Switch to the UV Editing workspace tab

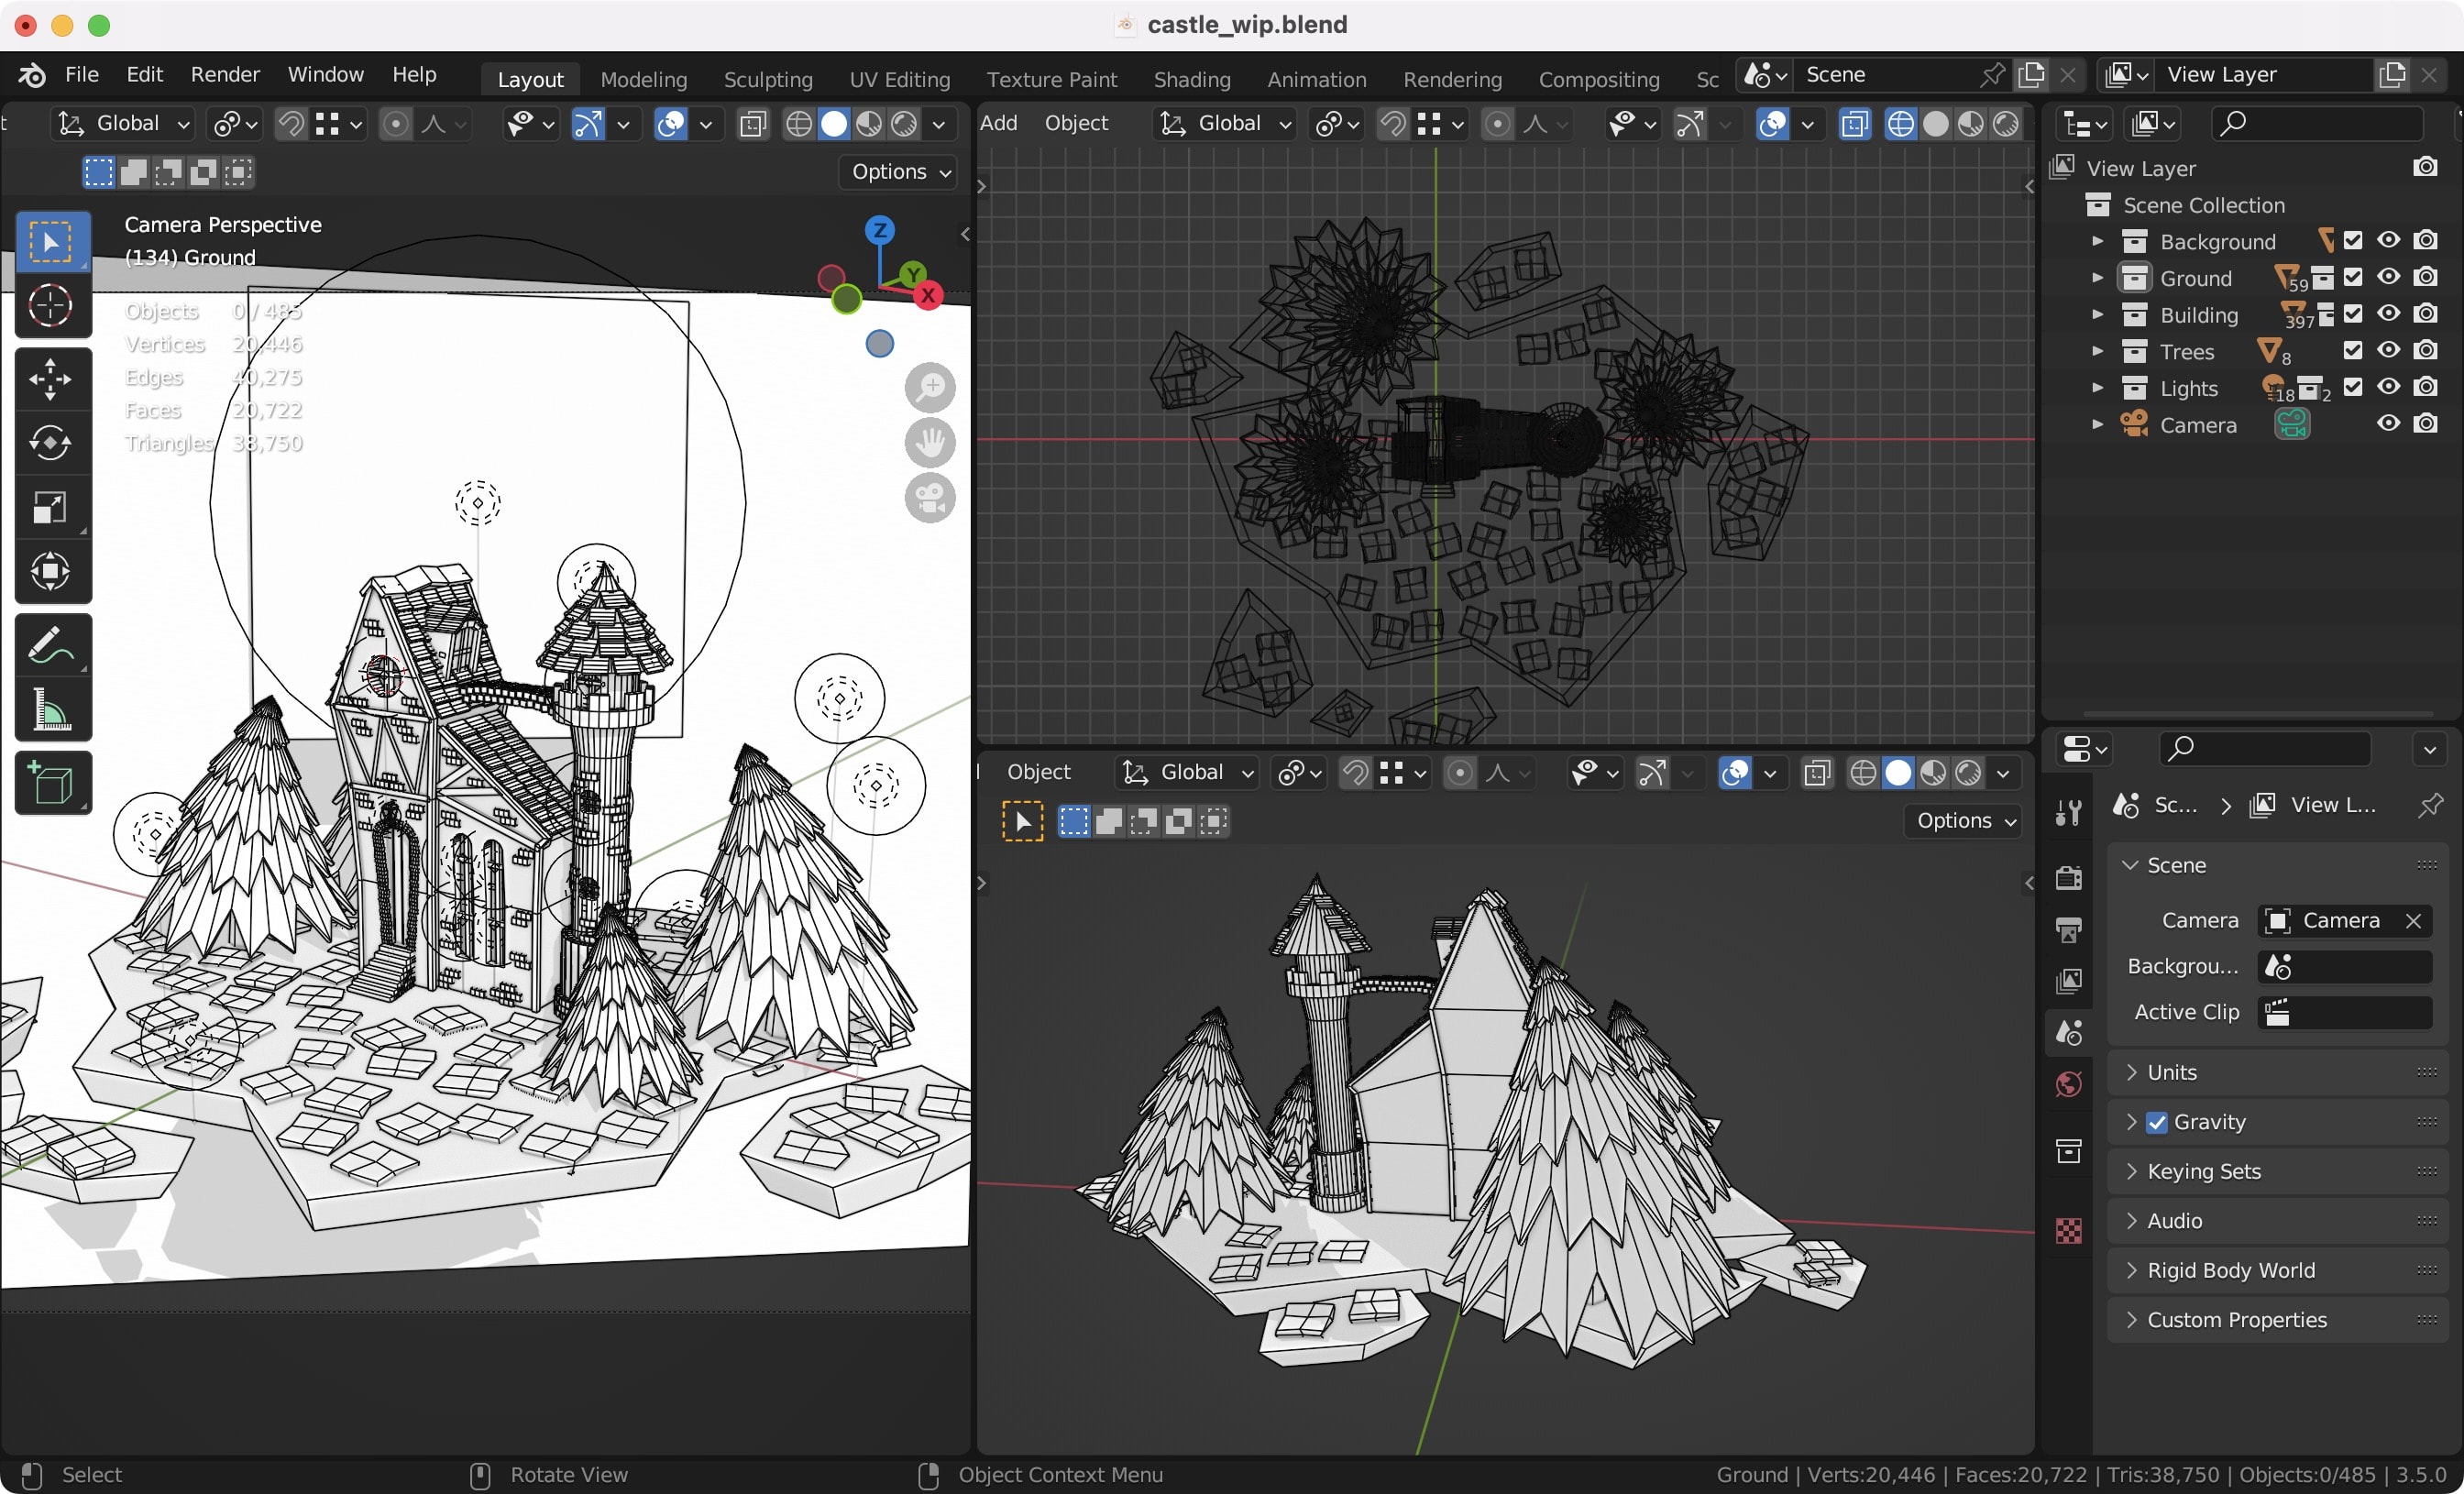tap(898, 78)
